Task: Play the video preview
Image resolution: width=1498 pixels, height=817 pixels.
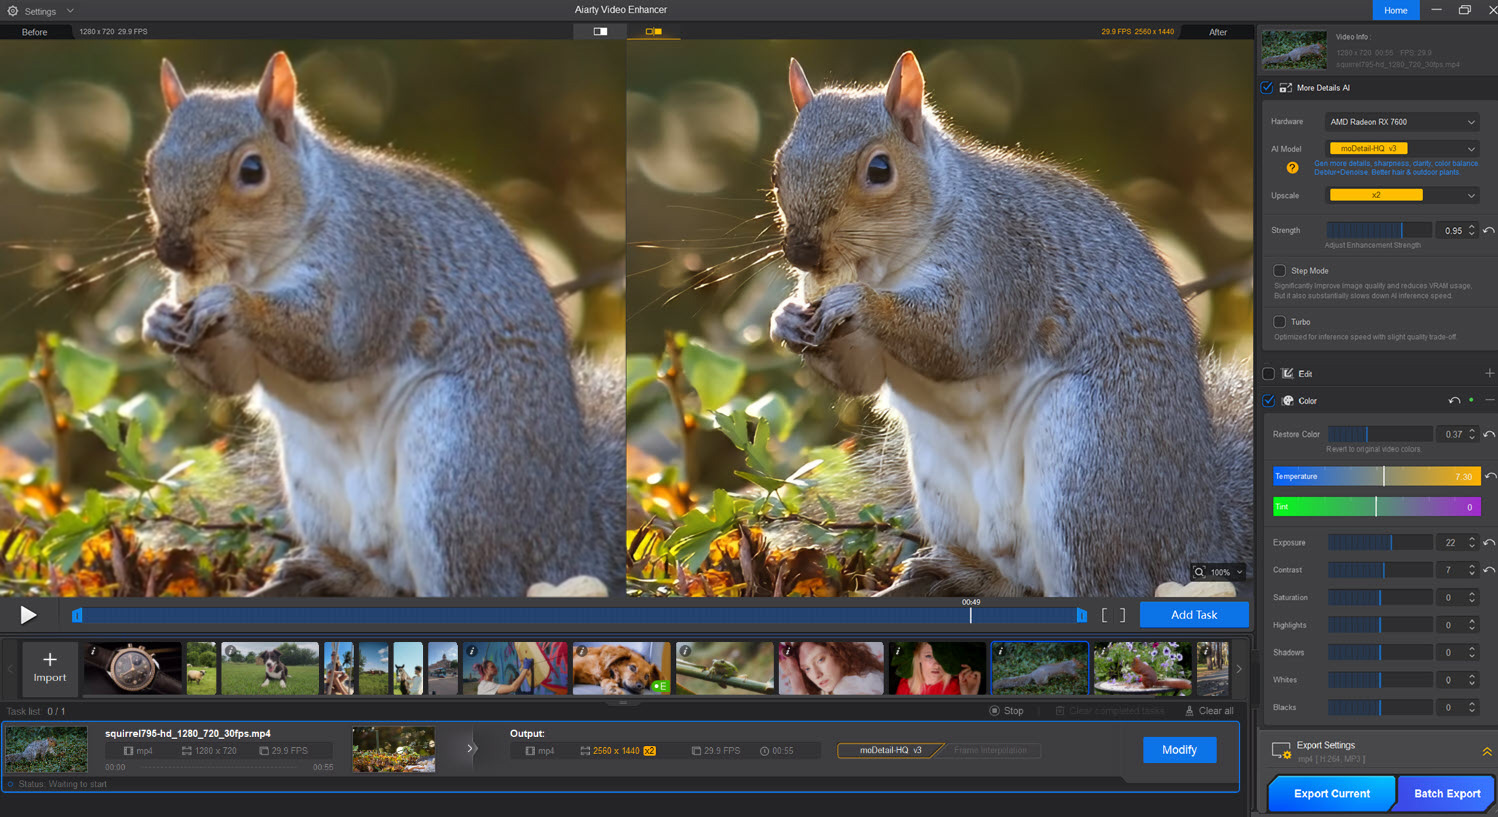Action: pyautogui.click(x=28, y=615)
